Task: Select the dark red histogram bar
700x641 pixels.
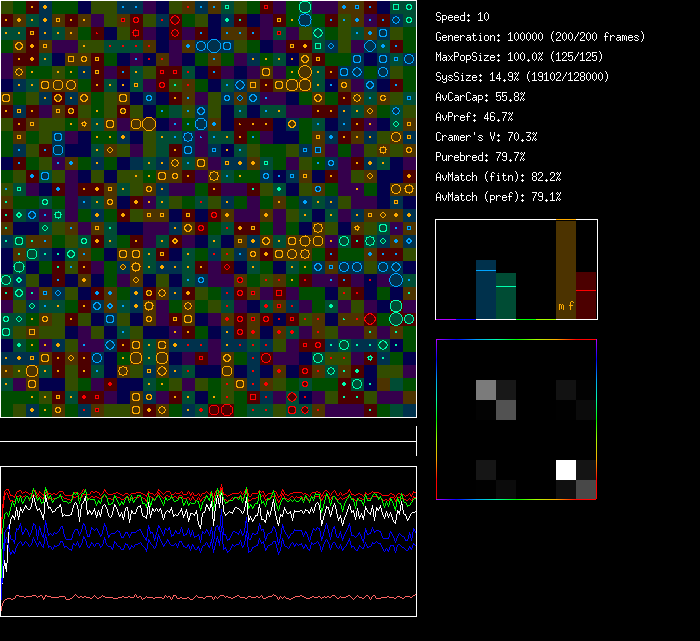Action: point(586,296)
